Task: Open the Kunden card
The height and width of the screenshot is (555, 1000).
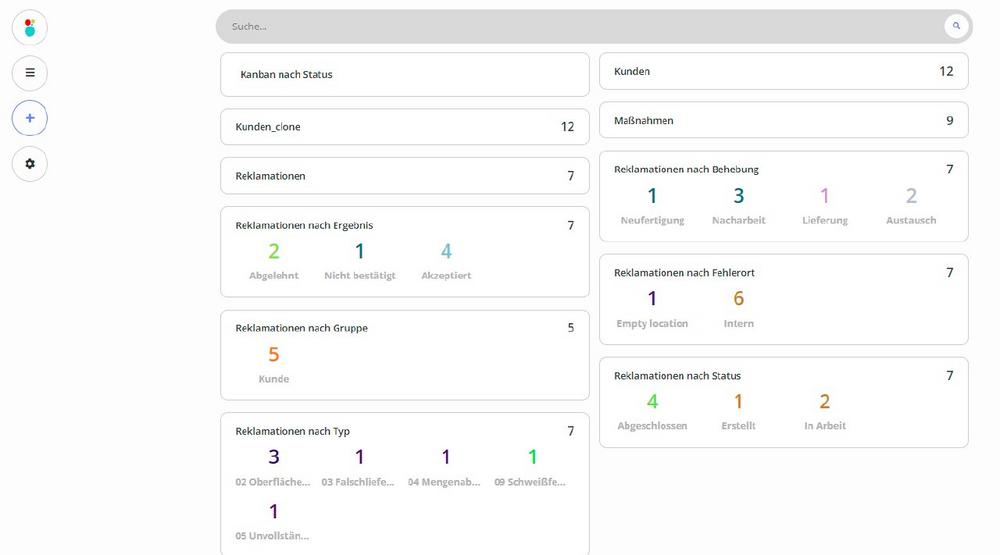Action: (783, 72)
